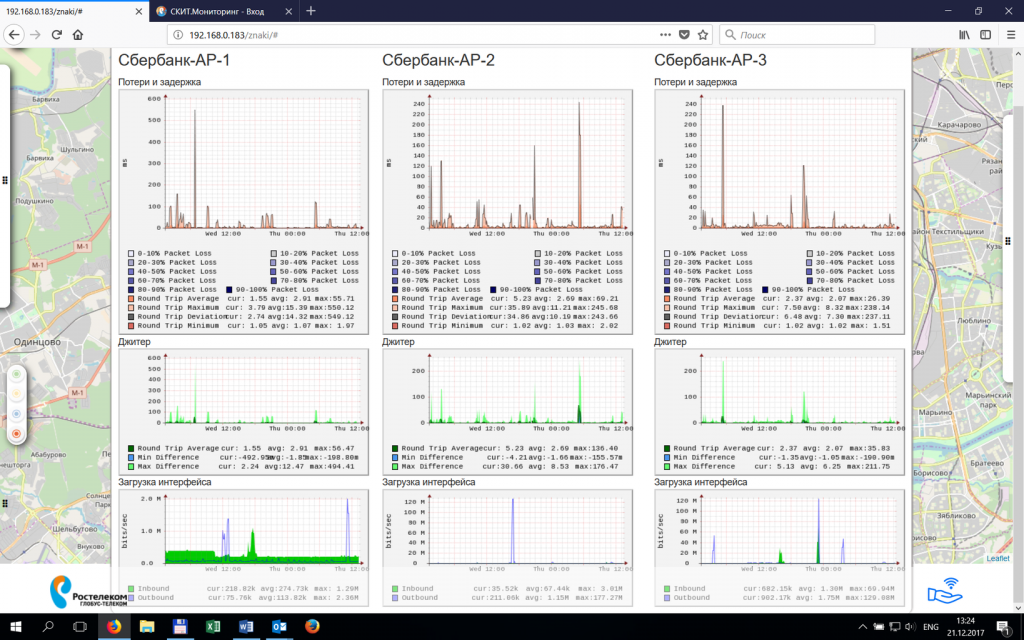
Task: Bookmark this page with the star
Action: point(703,35)
